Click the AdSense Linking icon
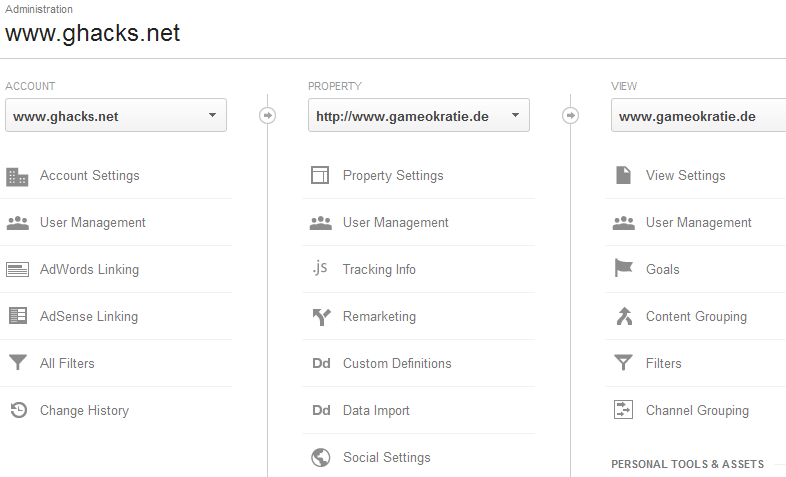The height and width of the screenshot is (477, 786). [x=17, y=317]
